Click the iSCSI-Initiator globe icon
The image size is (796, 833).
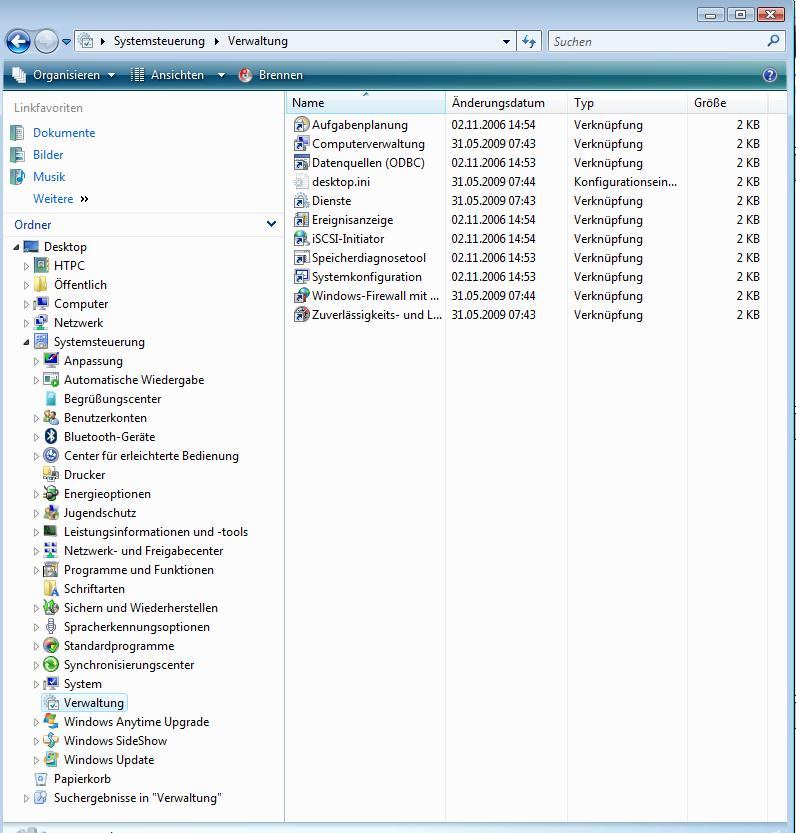pos(301,239)
